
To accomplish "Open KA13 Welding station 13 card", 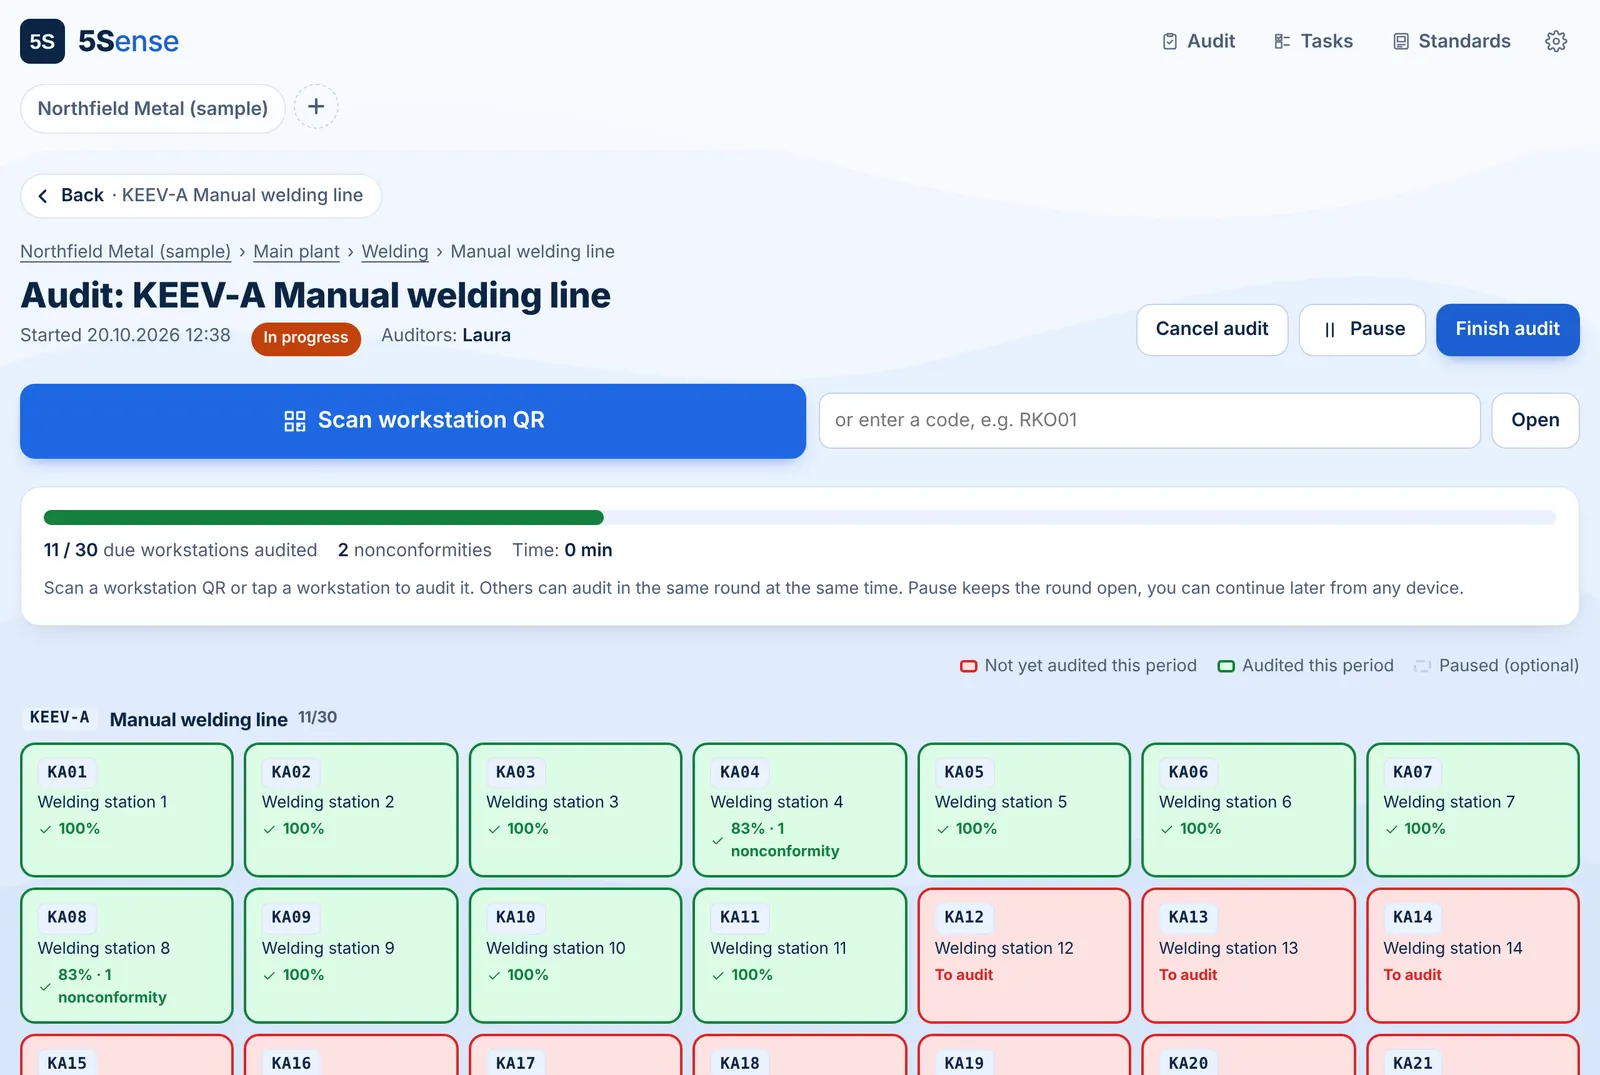I will [x=1248, y=955].
